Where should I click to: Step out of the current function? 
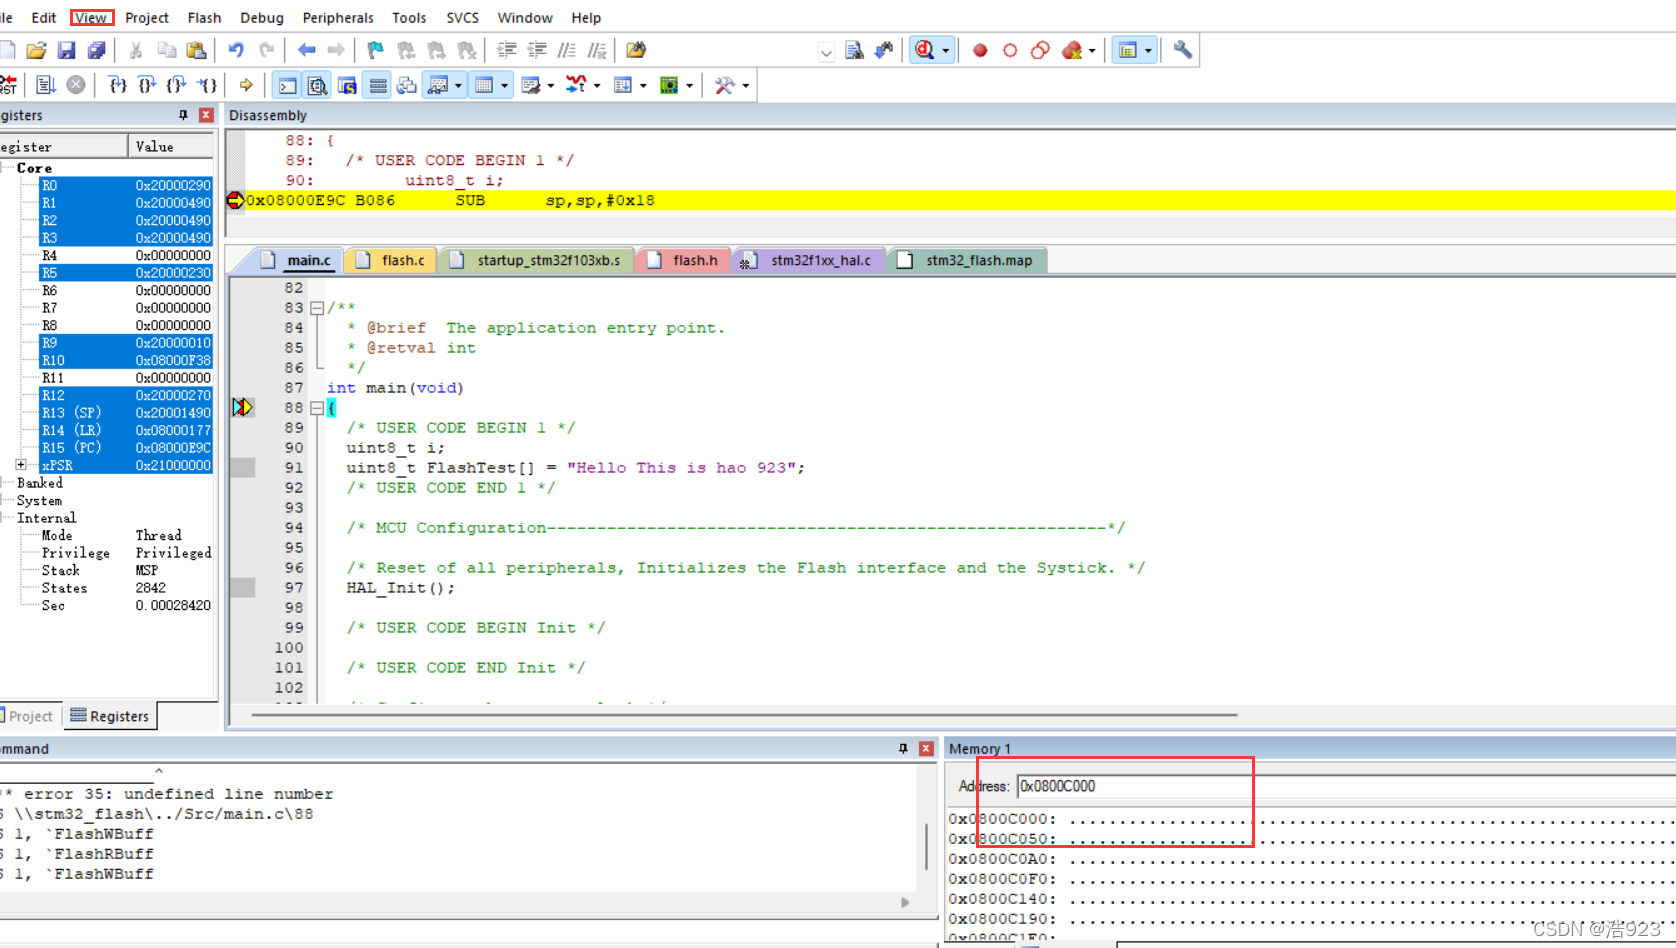point(177,85)
